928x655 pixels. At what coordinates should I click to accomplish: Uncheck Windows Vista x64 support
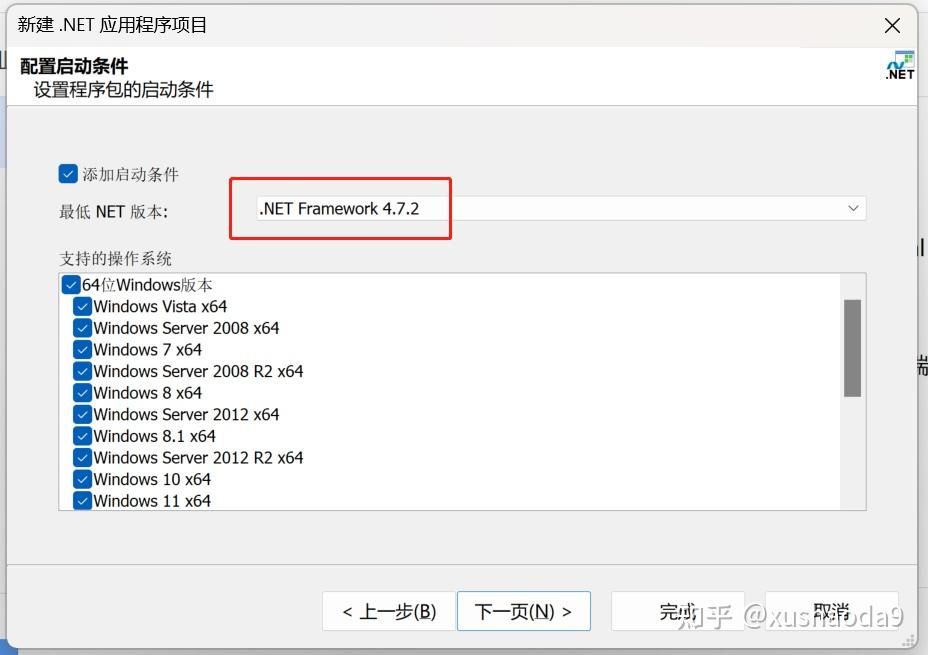(82, 306)
